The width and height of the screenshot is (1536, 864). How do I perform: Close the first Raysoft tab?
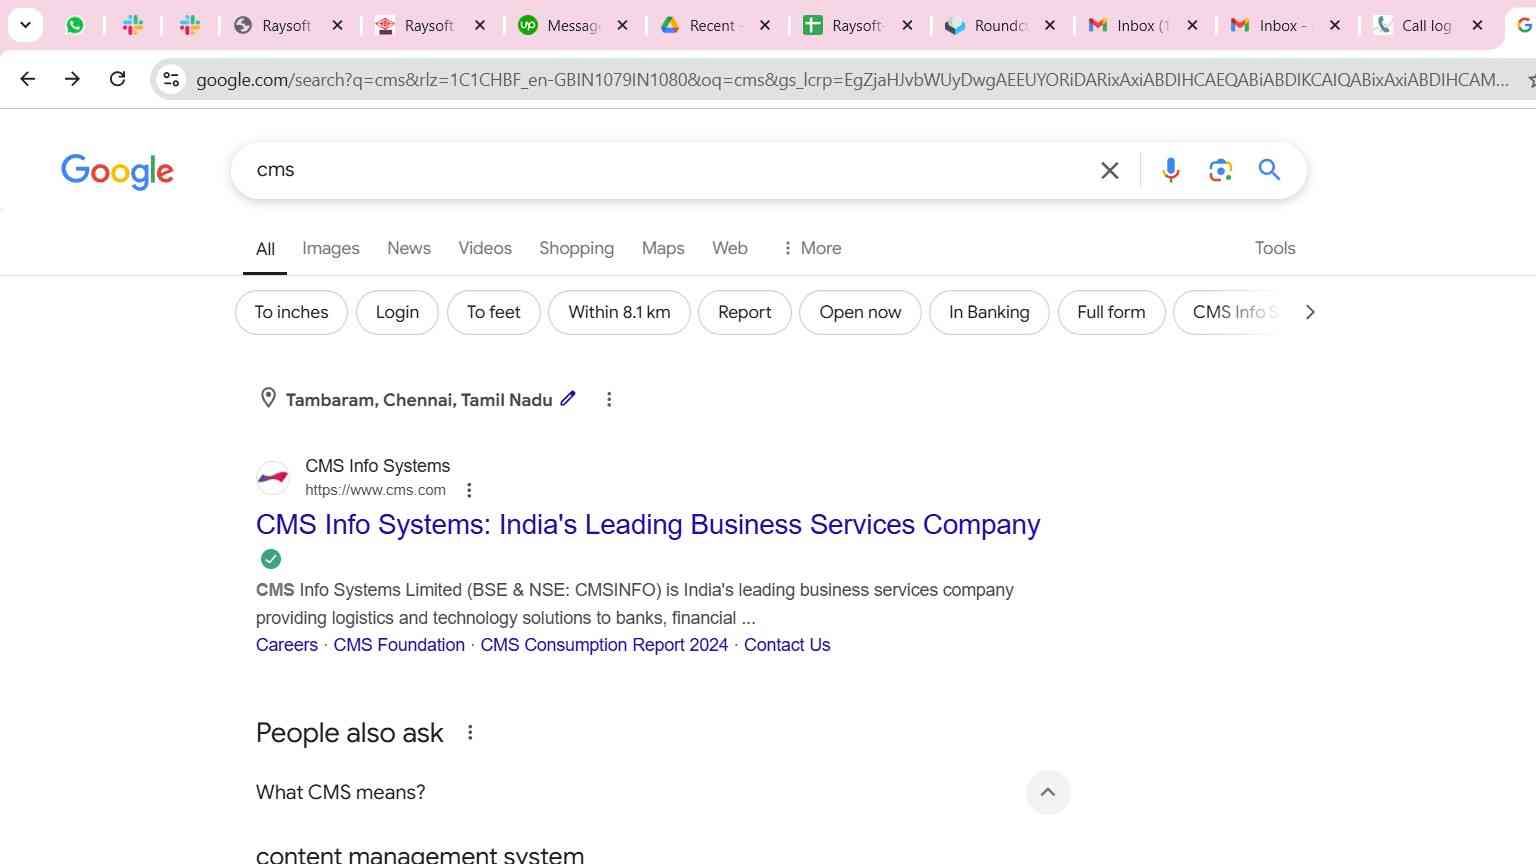[x=337, y=25]
